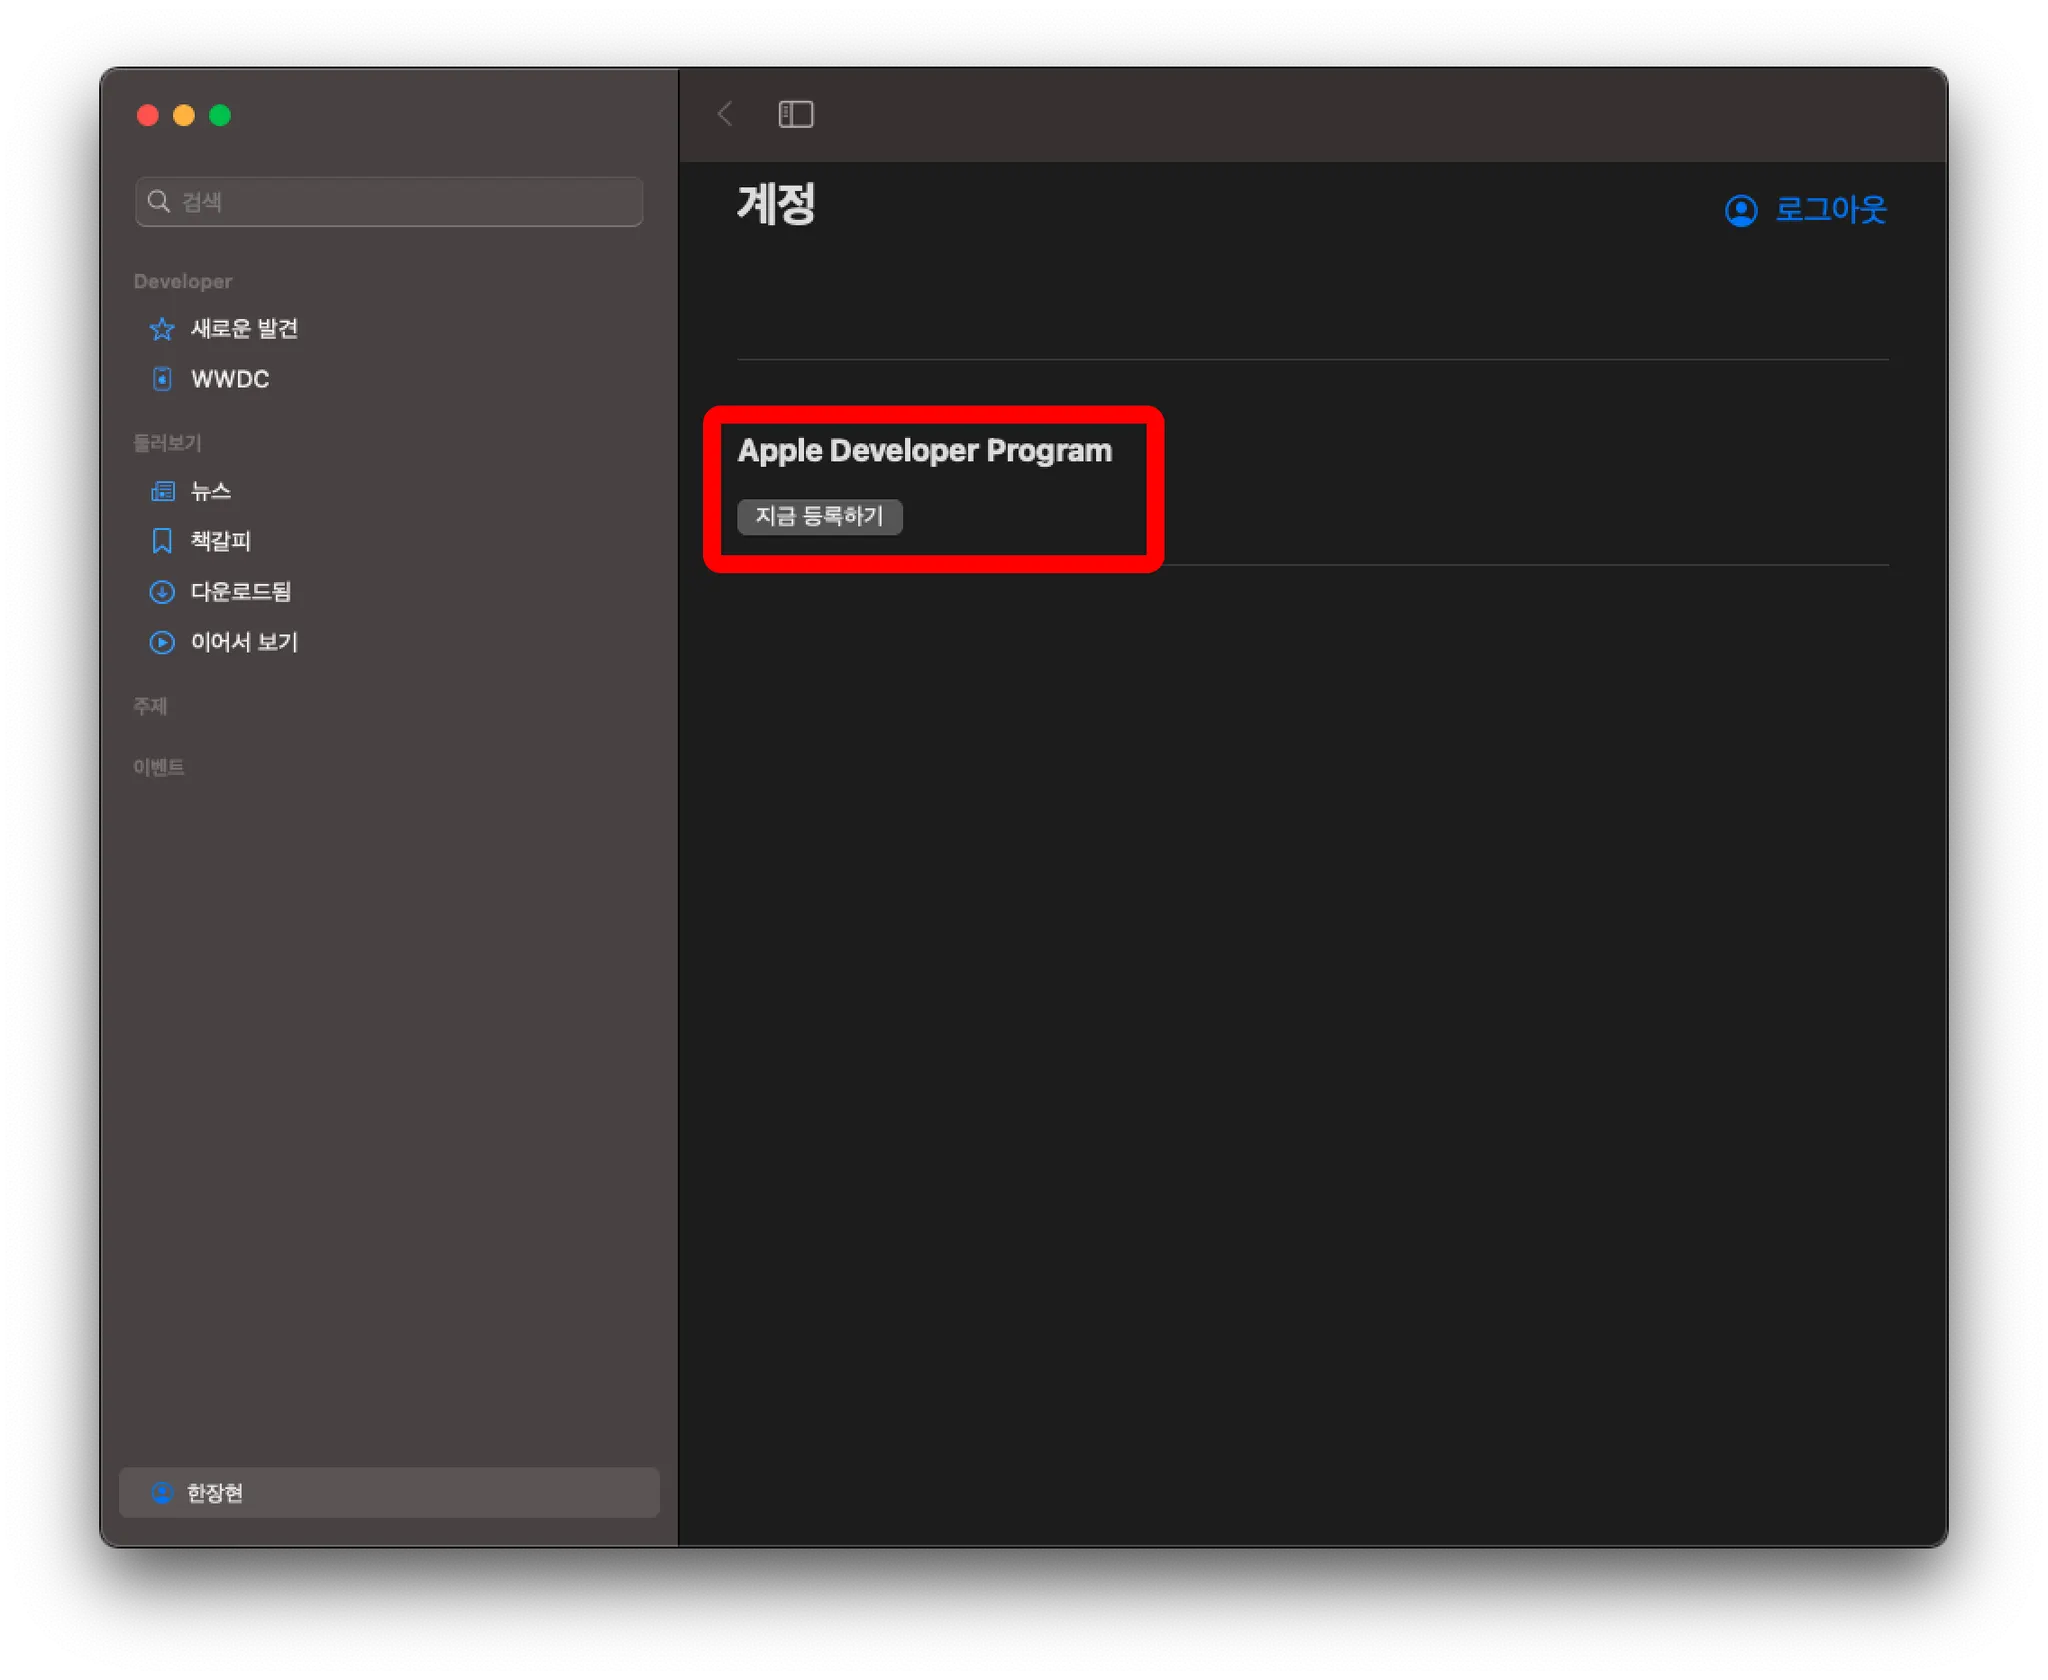Expand the 이벤트 sidebar section
The height and width of the screenshot is (1680, 2048).
158,767
